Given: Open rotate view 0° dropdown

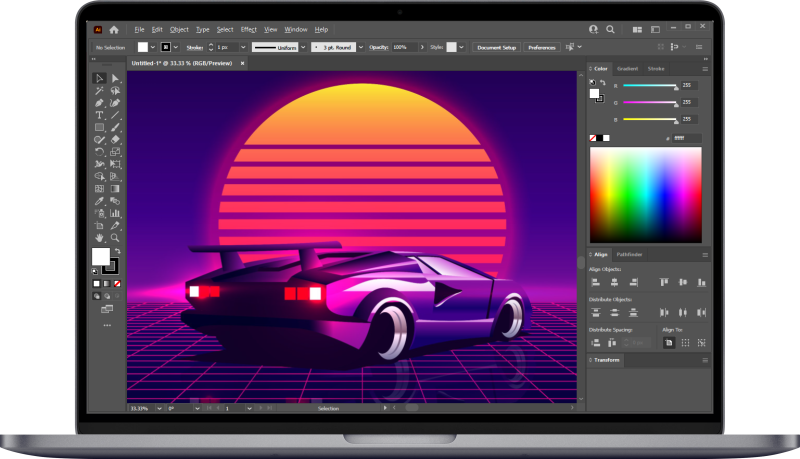Looking at the screenshot, I should (x=197, y=408).
